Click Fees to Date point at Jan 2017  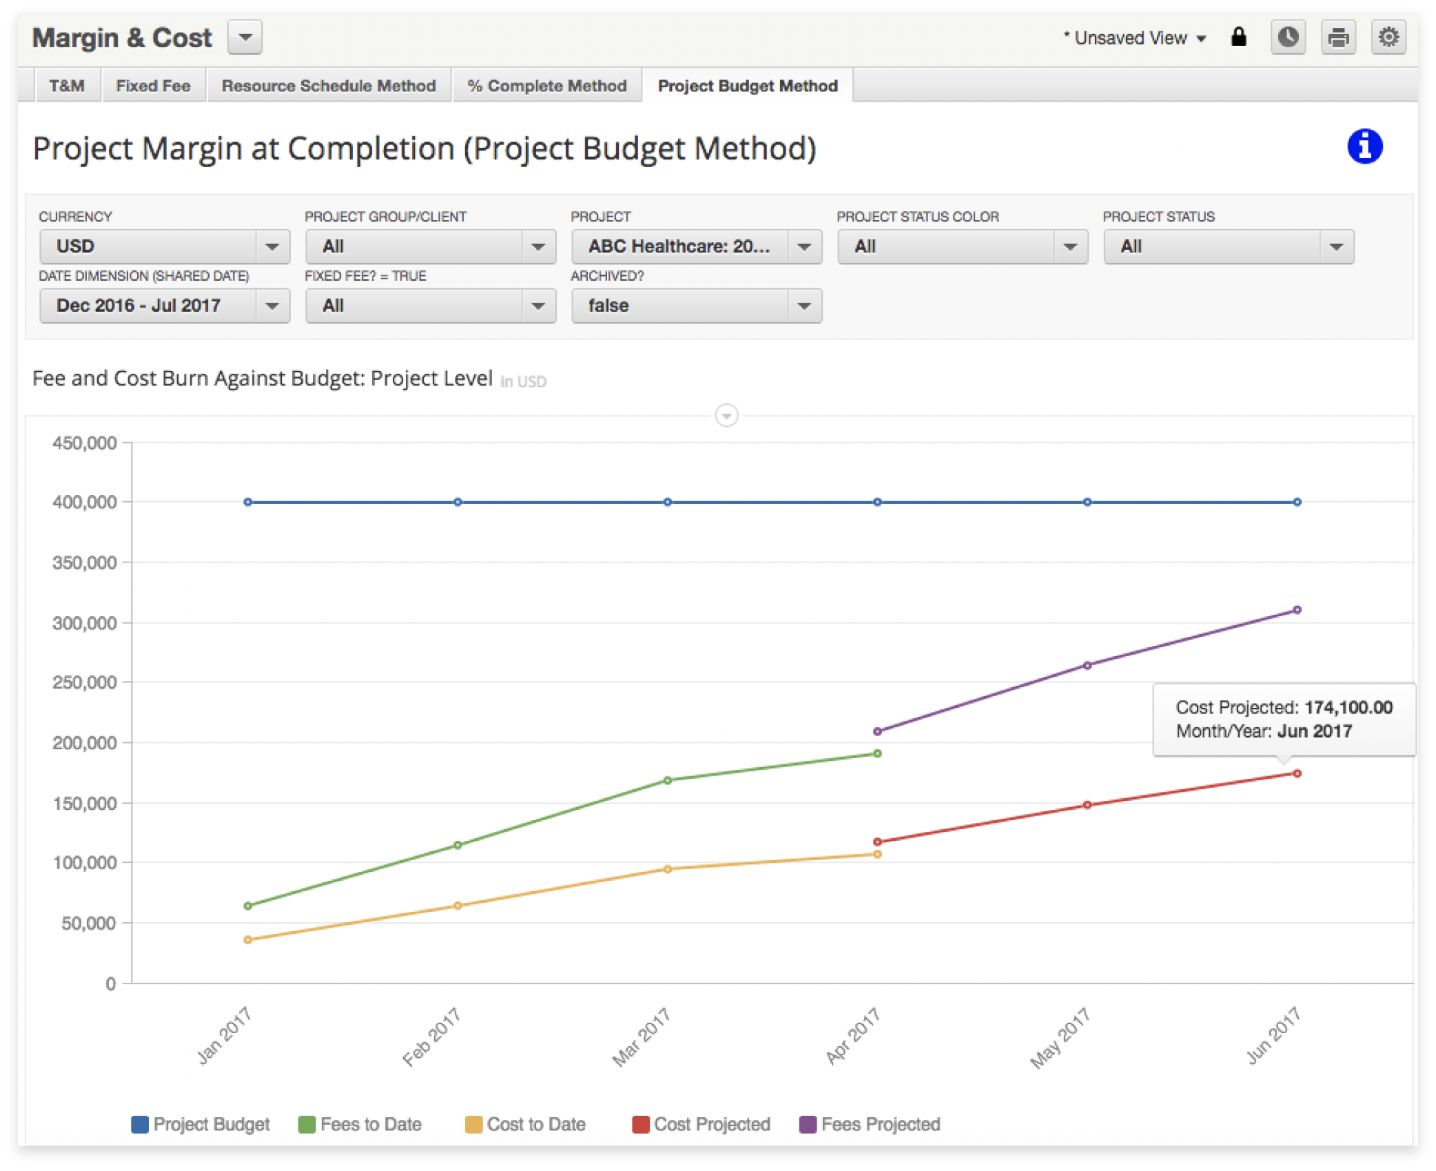pyautogui.click(x=248, y=906)
